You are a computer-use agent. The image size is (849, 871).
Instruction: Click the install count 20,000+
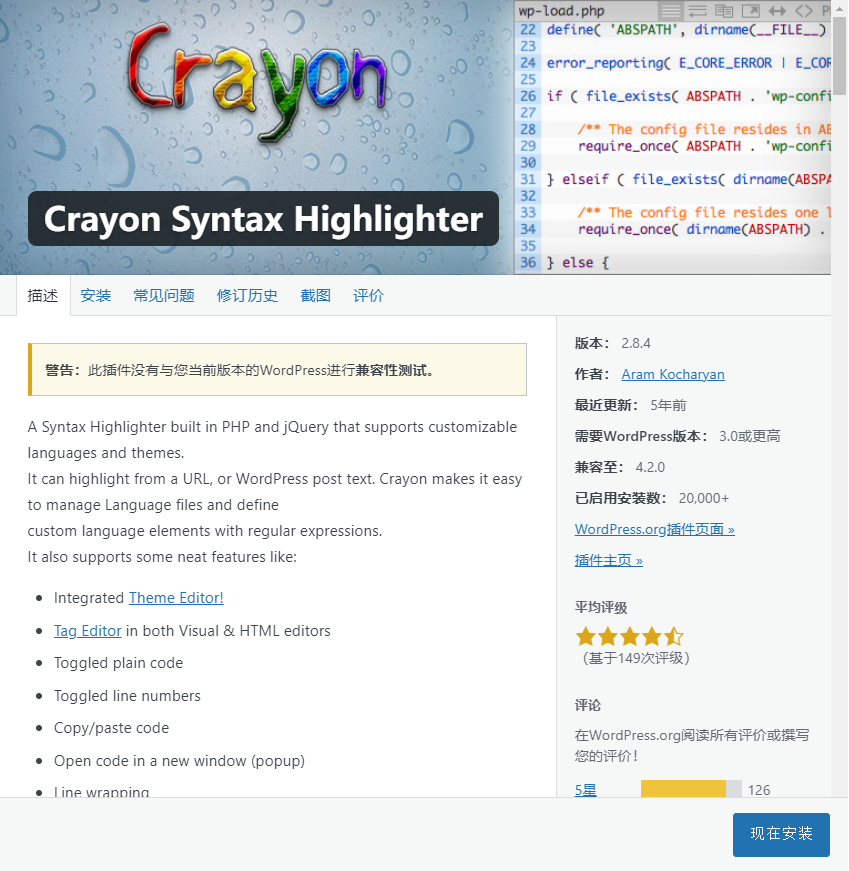(703, 498)
